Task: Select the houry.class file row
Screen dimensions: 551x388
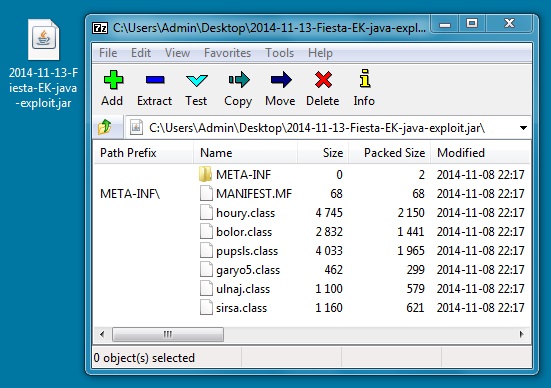Action: point(311,213)
